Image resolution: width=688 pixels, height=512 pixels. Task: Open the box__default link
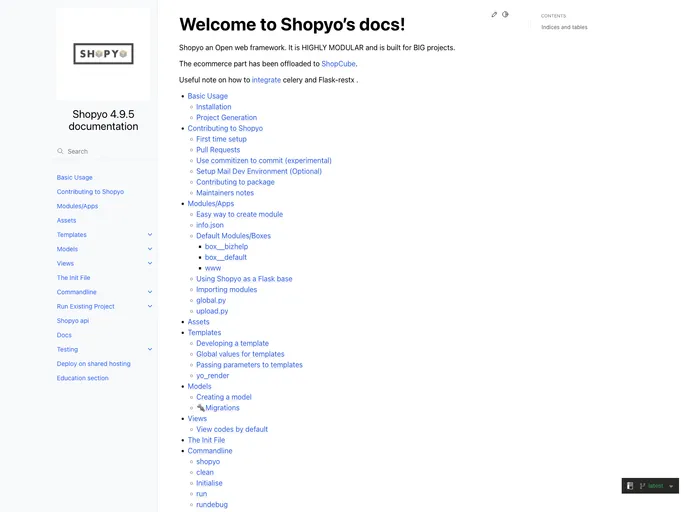pyautogui.click(x=226, y=257)
